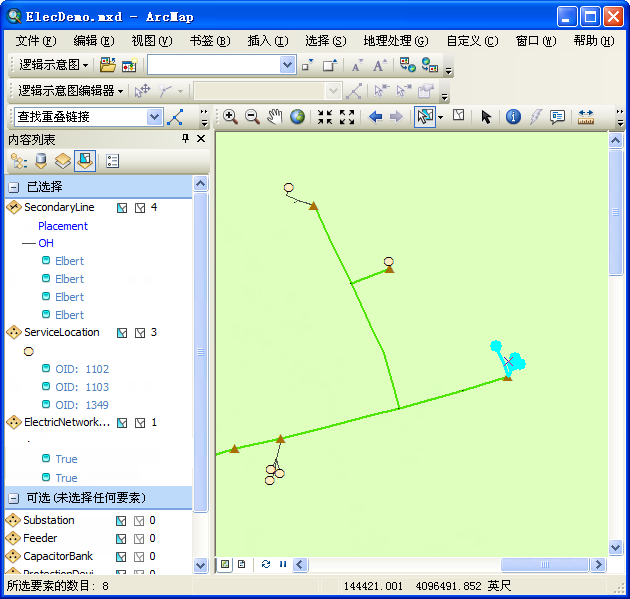This screenshot has width=630, height=599.
Task: Open the Identify tool
Action: pos(513,117)
